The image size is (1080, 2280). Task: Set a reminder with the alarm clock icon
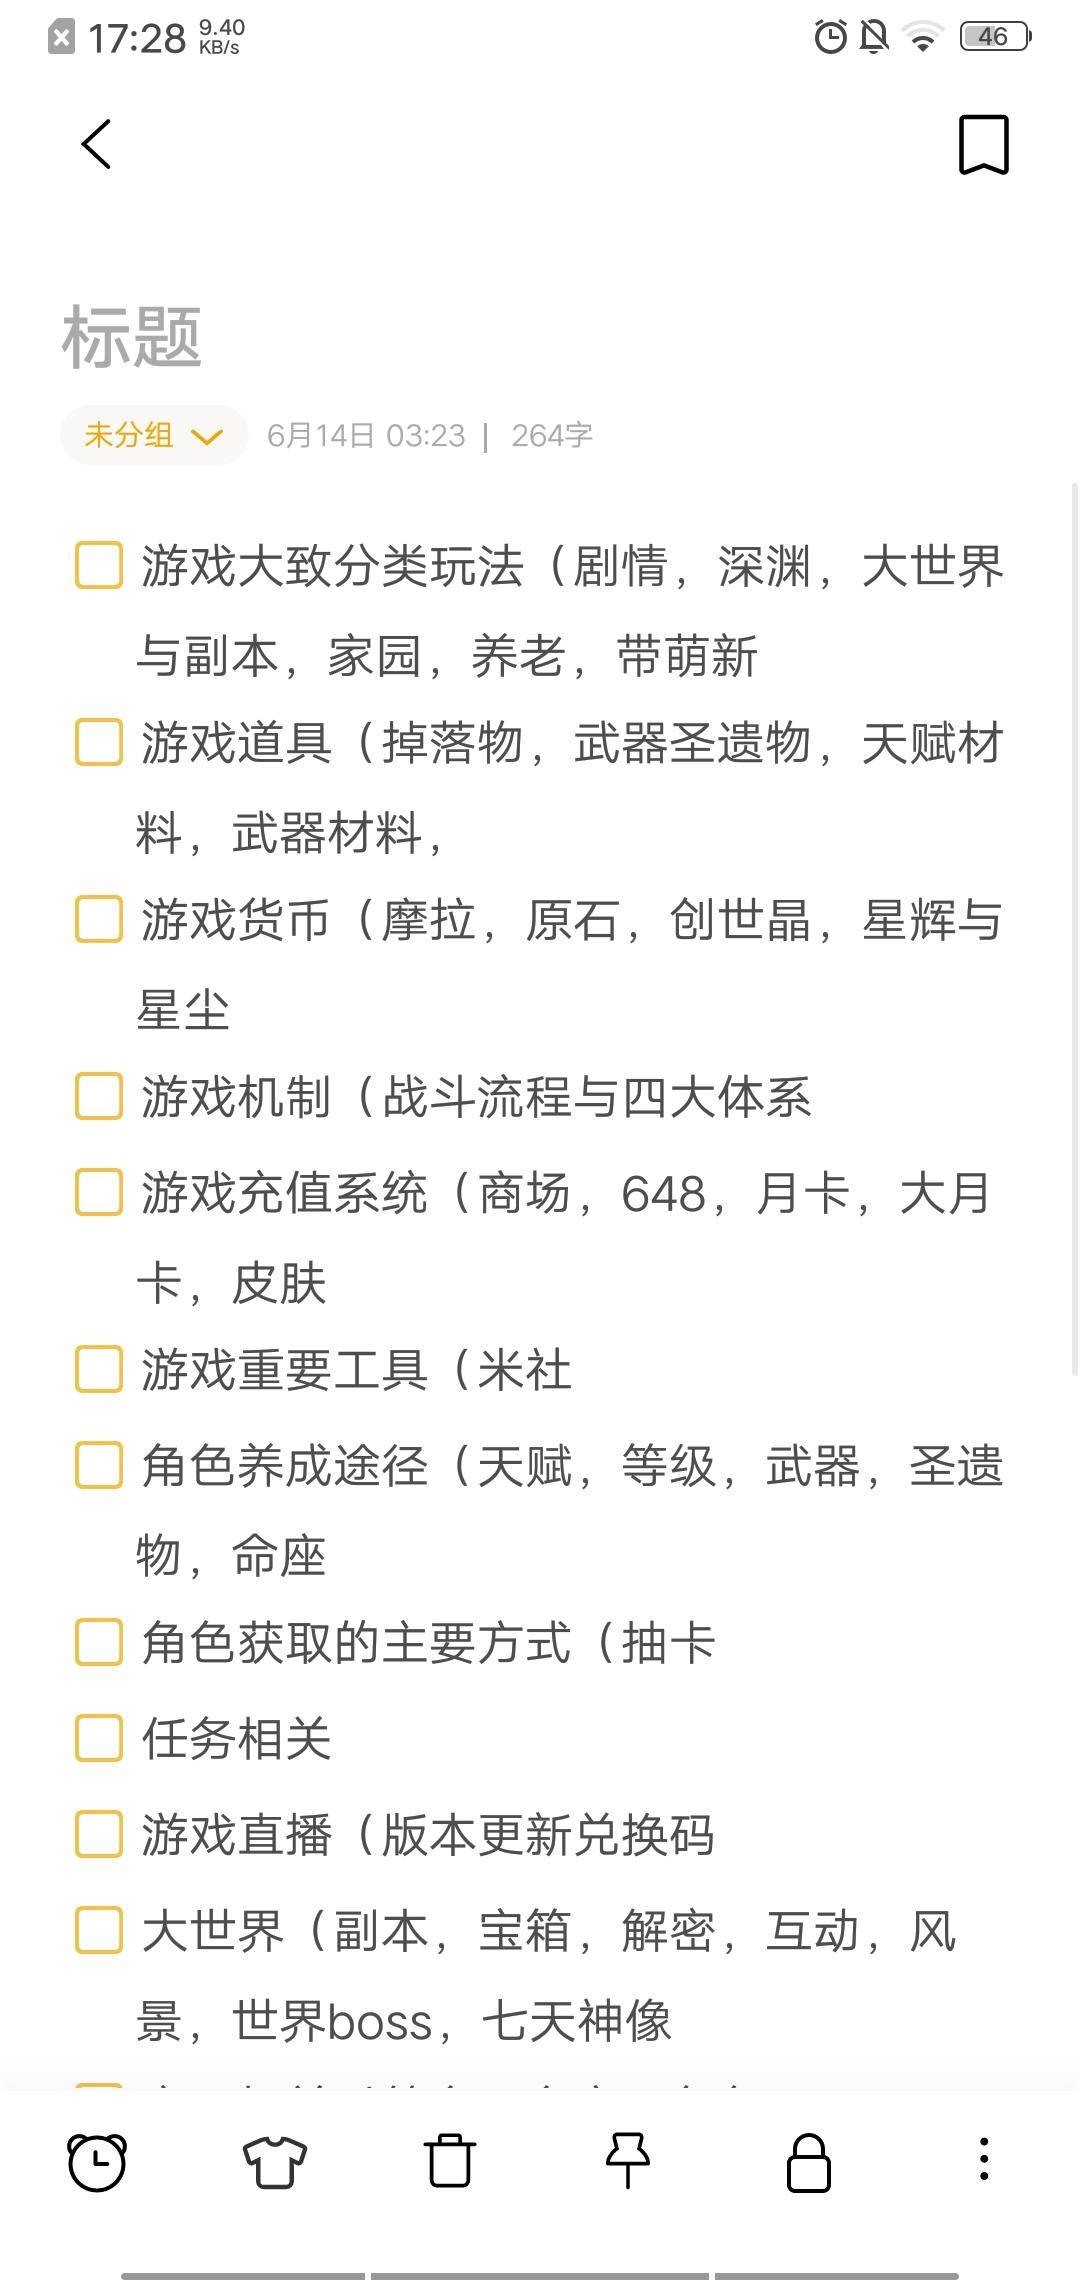pyautogui.click(x=97, y=2162)
